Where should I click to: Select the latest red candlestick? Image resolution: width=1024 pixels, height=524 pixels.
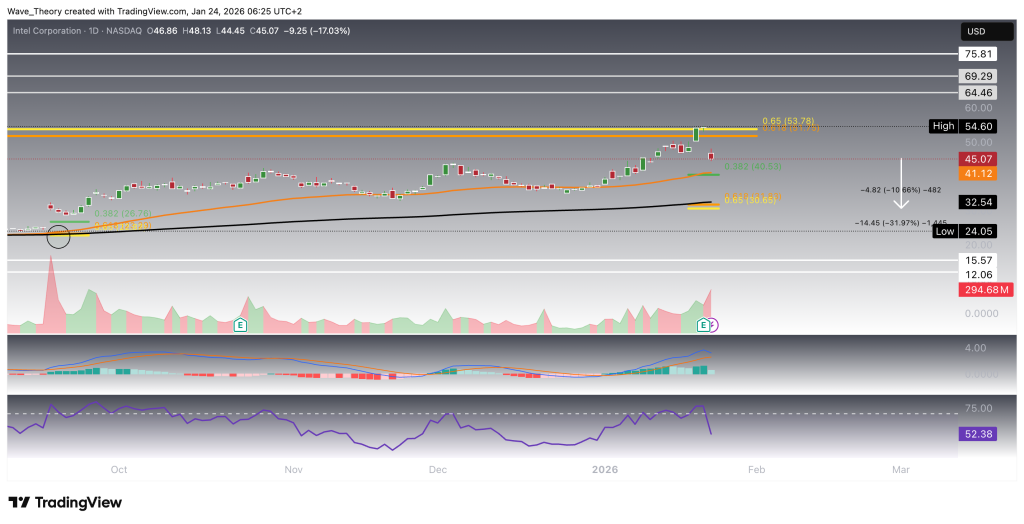click(x=711, y=155)
